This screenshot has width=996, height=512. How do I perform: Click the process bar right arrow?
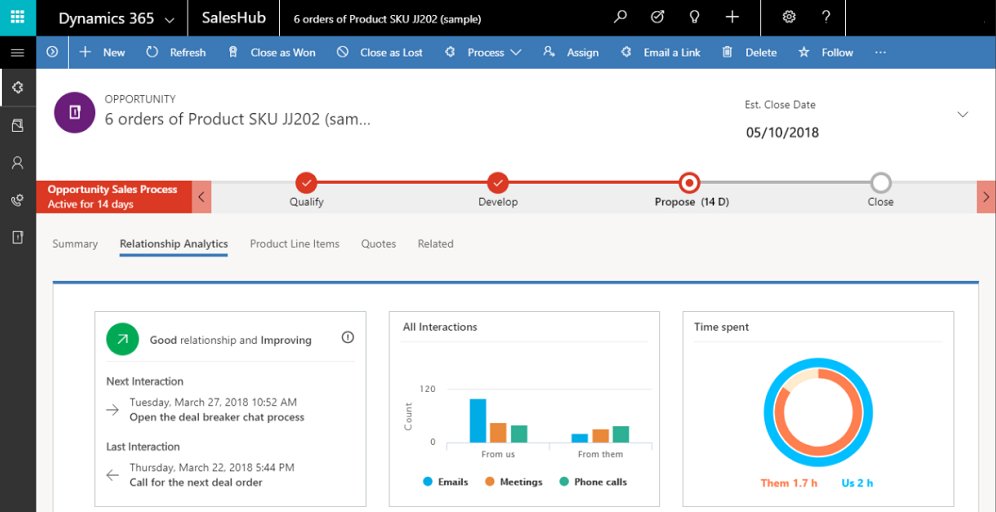(986, 197)
